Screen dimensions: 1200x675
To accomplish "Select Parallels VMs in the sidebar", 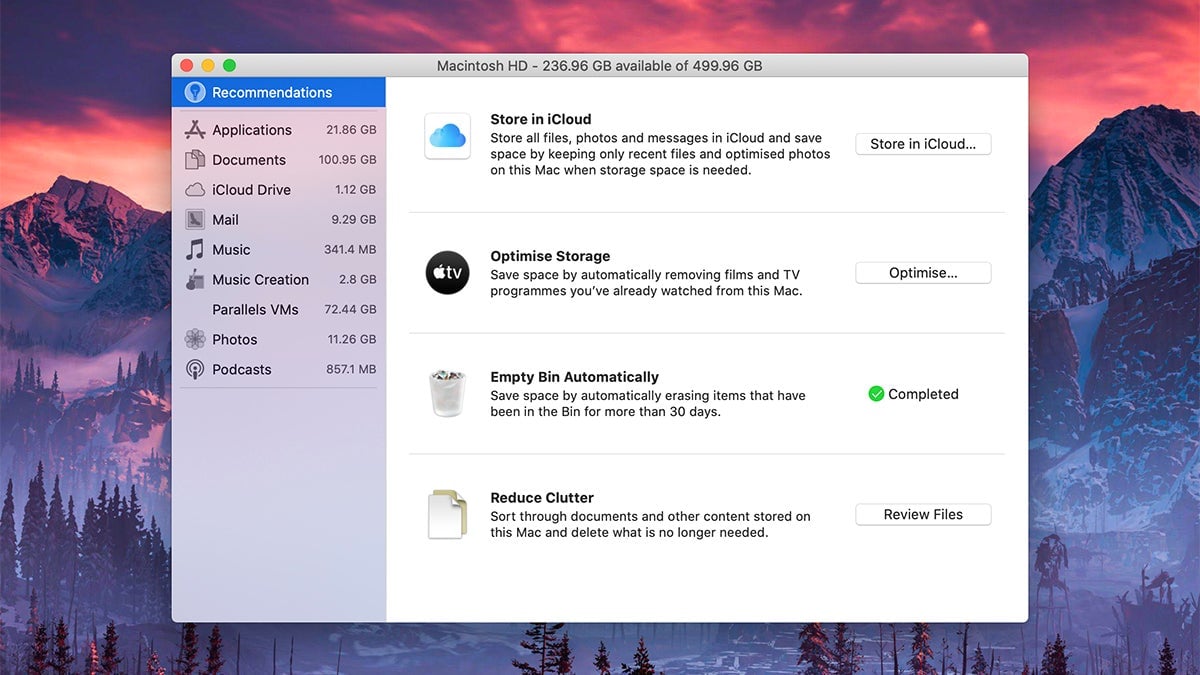I will pyautogui.click(x=255, y=309).
